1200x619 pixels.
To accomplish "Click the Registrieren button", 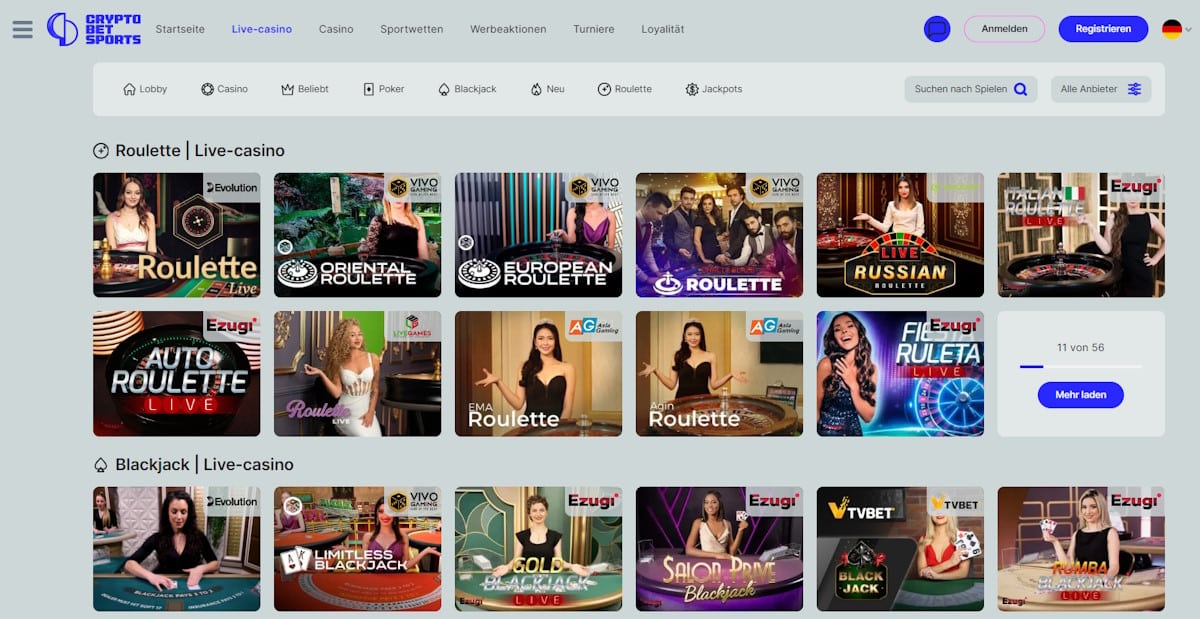I will point(1103,29).
